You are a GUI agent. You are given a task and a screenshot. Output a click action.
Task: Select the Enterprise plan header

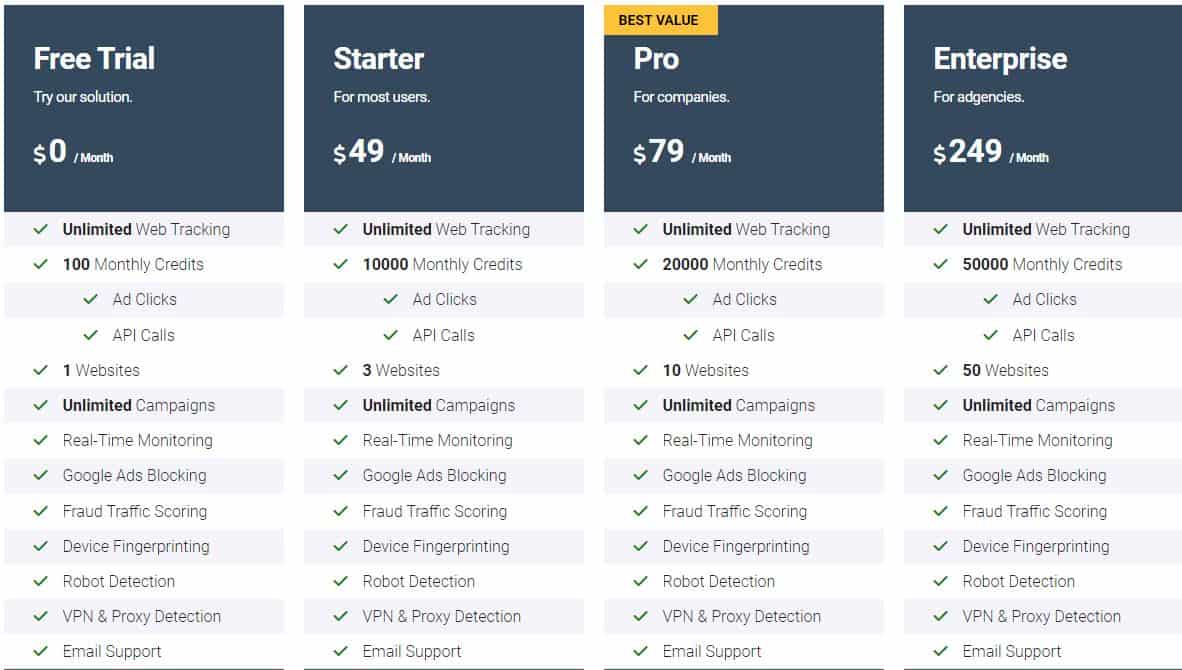999,58
